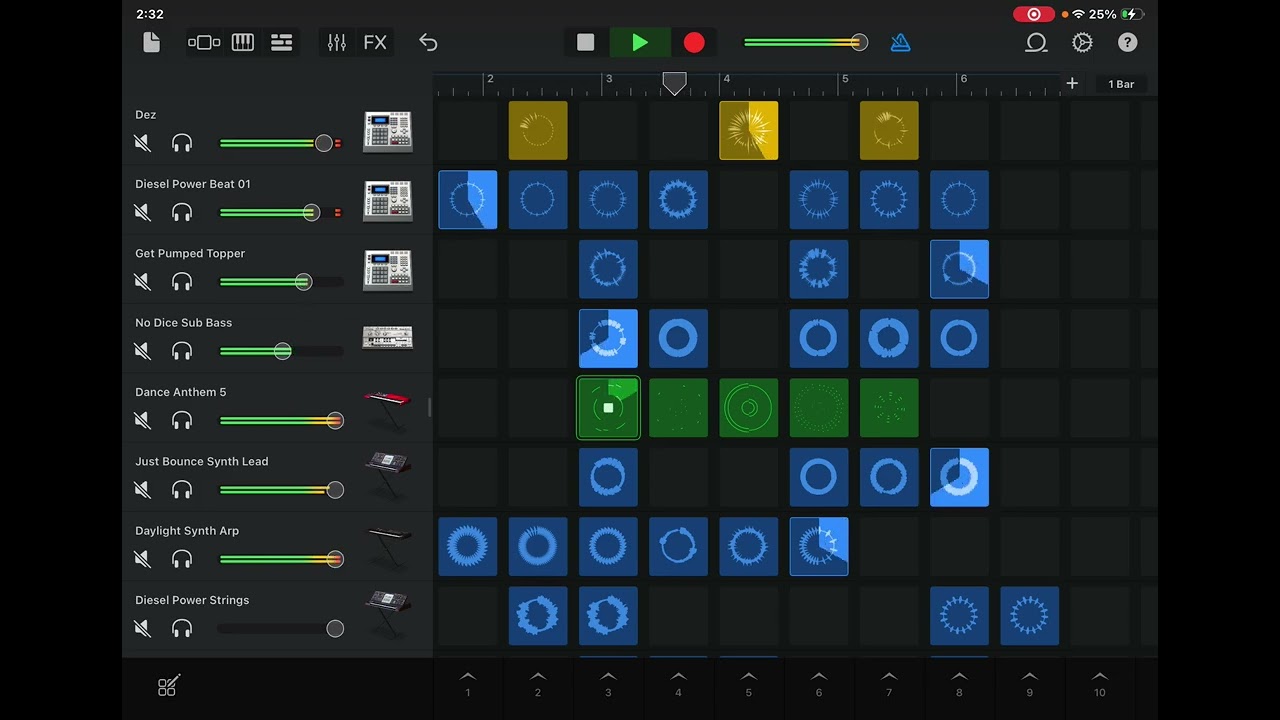
Task: Open the FX panel
Action: (x=375, y=42)
